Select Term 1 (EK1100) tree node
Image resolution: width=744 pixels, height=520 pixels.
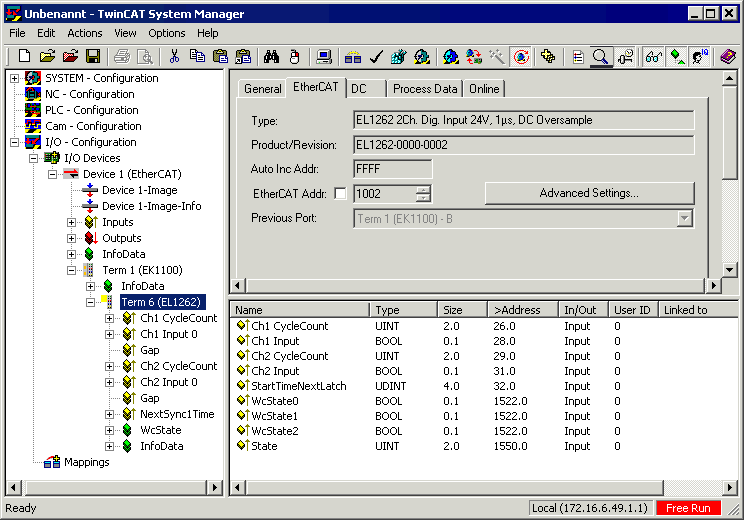coord(142,270)
